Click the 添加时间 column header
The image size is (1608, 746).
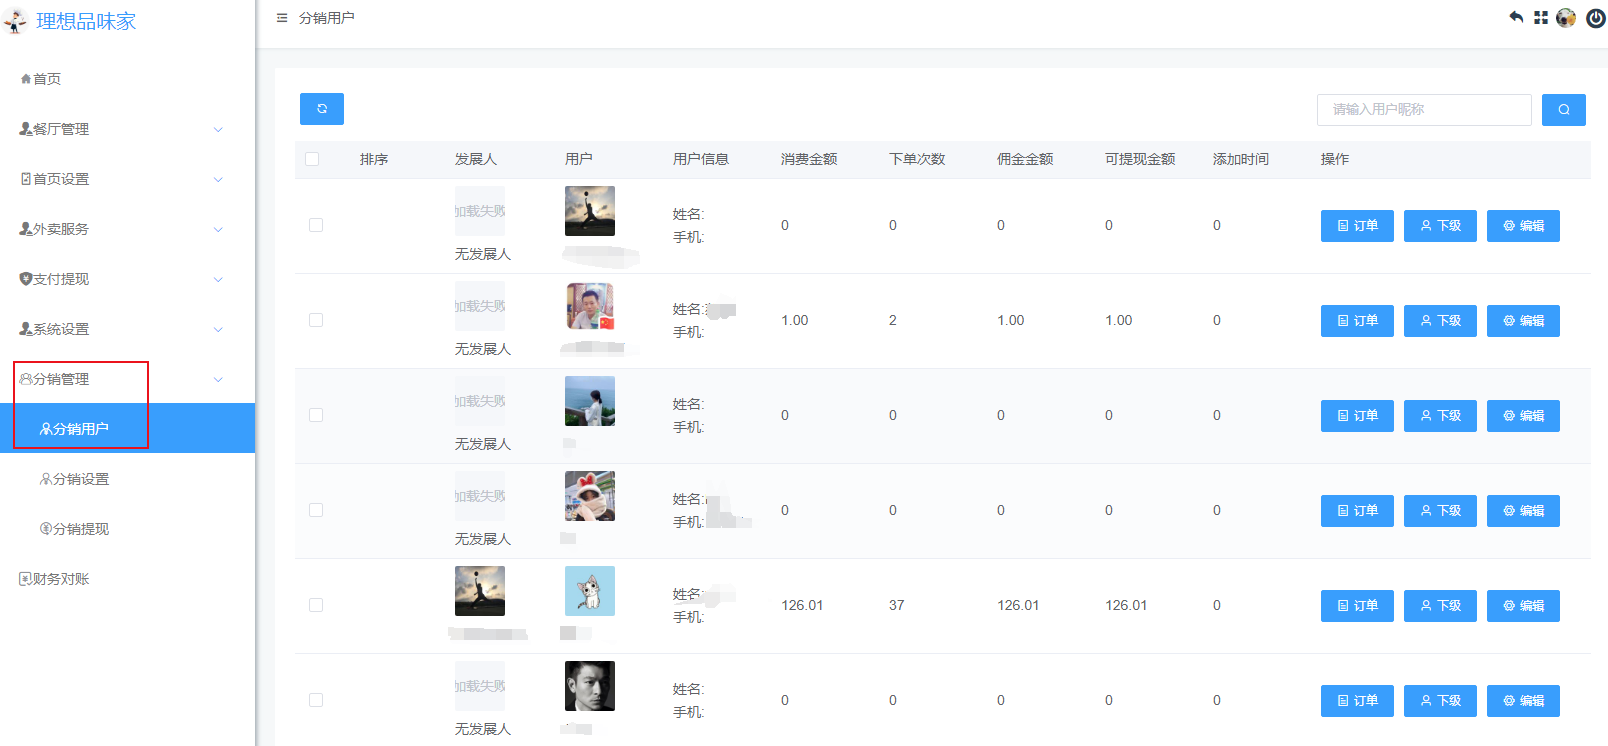pos(1241,159)
